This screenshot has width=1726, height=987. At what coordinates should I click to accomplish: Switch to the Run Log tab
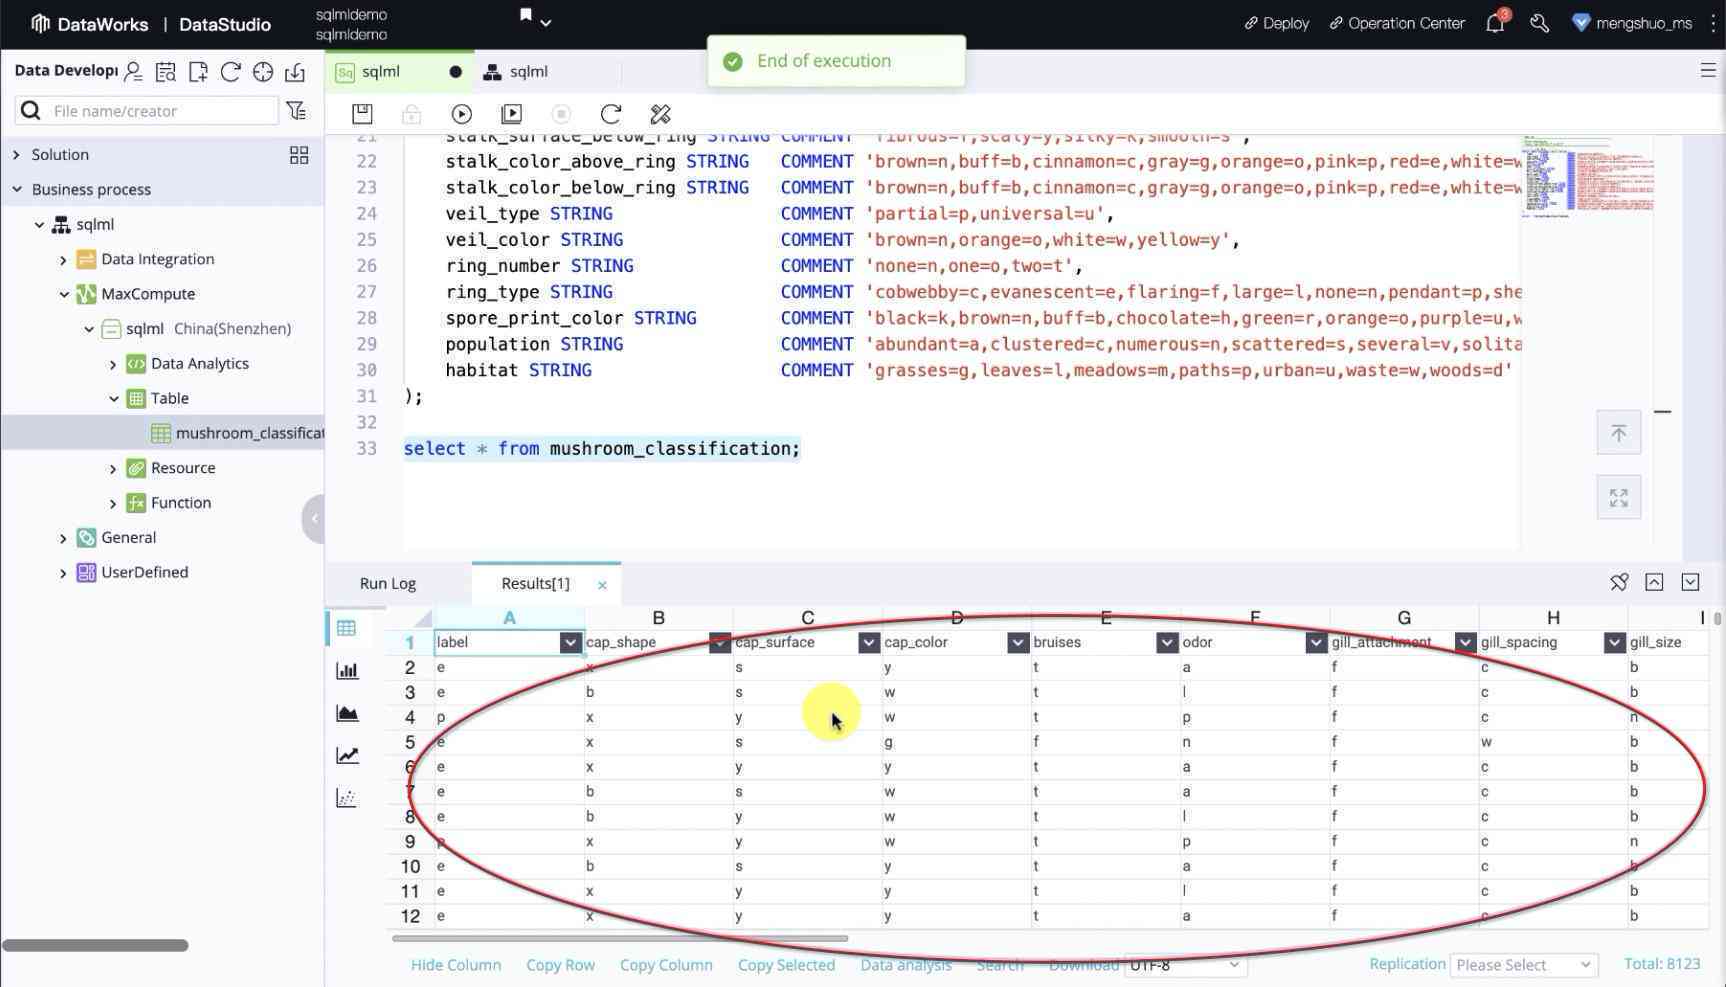pyautogui.click(x=388, y=583)
